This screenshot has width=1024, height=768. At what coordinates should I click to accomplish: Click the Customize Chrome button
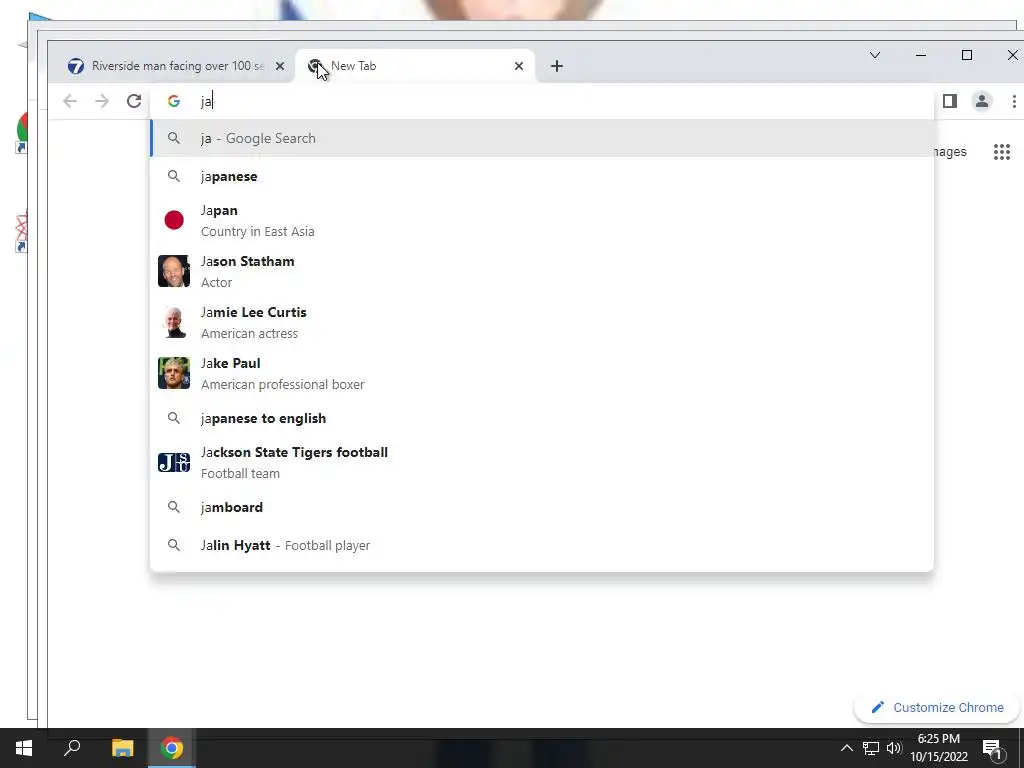coord(937,707)
